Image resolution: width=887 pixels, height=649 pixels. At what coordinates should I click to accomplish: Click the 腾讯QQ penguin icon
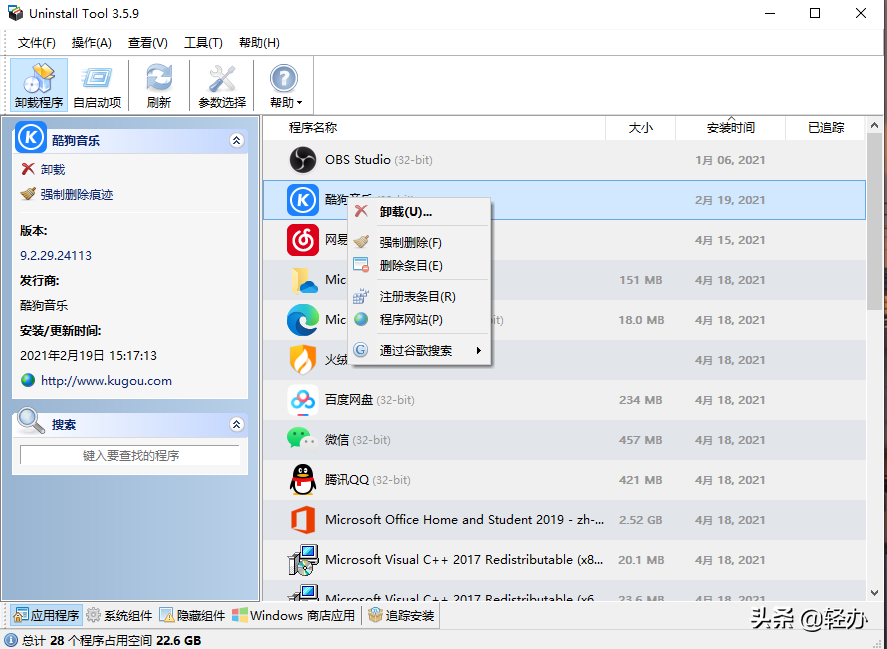pyautogui.click(x=303, y=480)
